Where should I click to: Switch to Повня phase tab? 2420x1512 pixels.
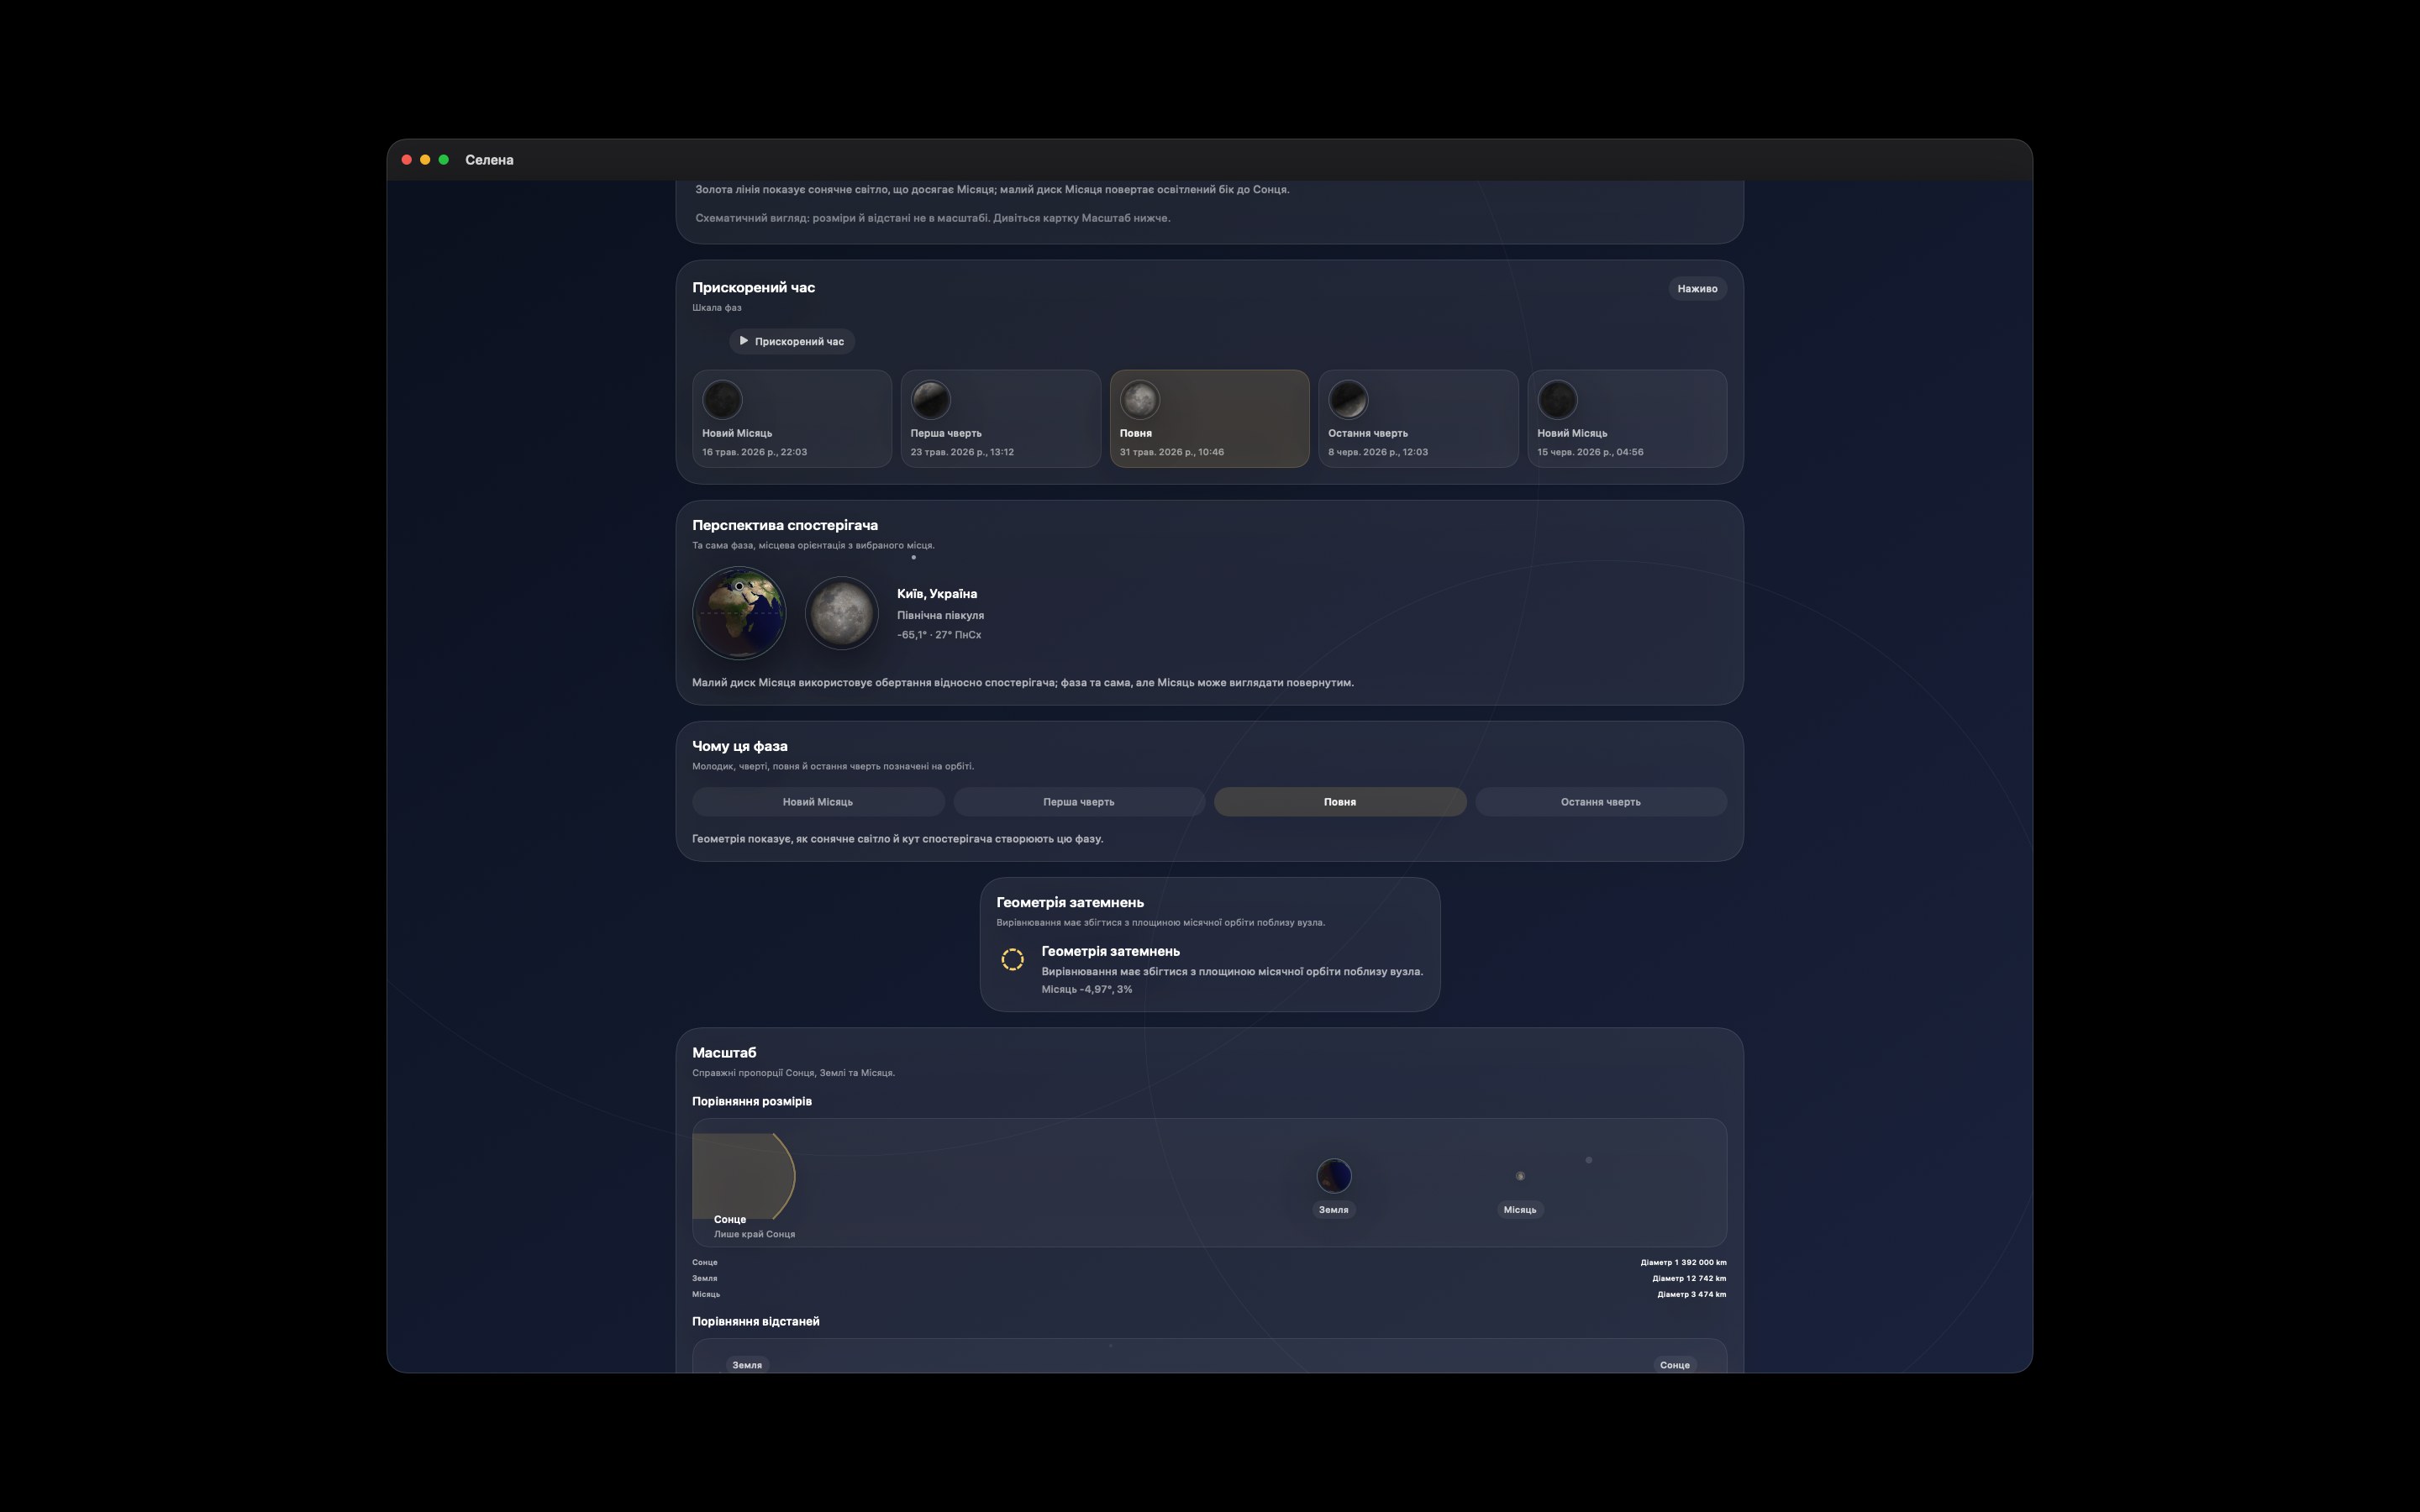click(x=1340, y=802)
